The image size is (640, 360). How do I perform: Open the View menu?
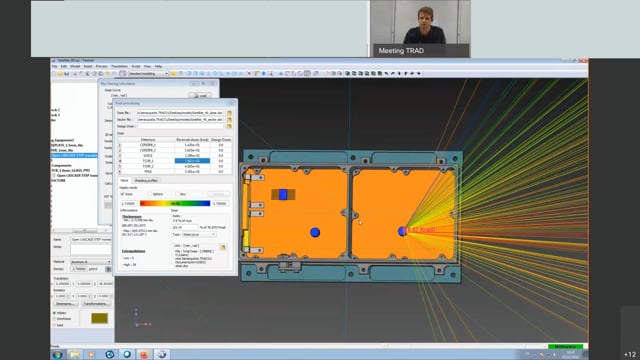147,66
